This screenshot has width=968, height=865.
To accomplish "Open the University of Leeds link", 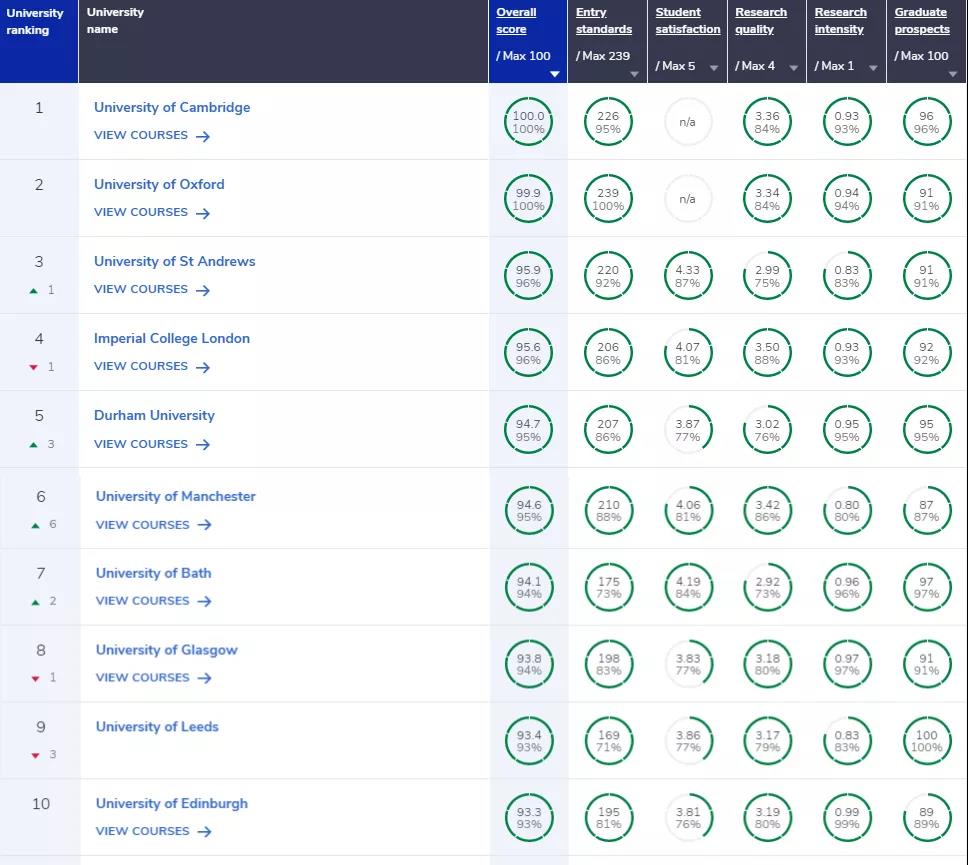I will click(157, 727).
